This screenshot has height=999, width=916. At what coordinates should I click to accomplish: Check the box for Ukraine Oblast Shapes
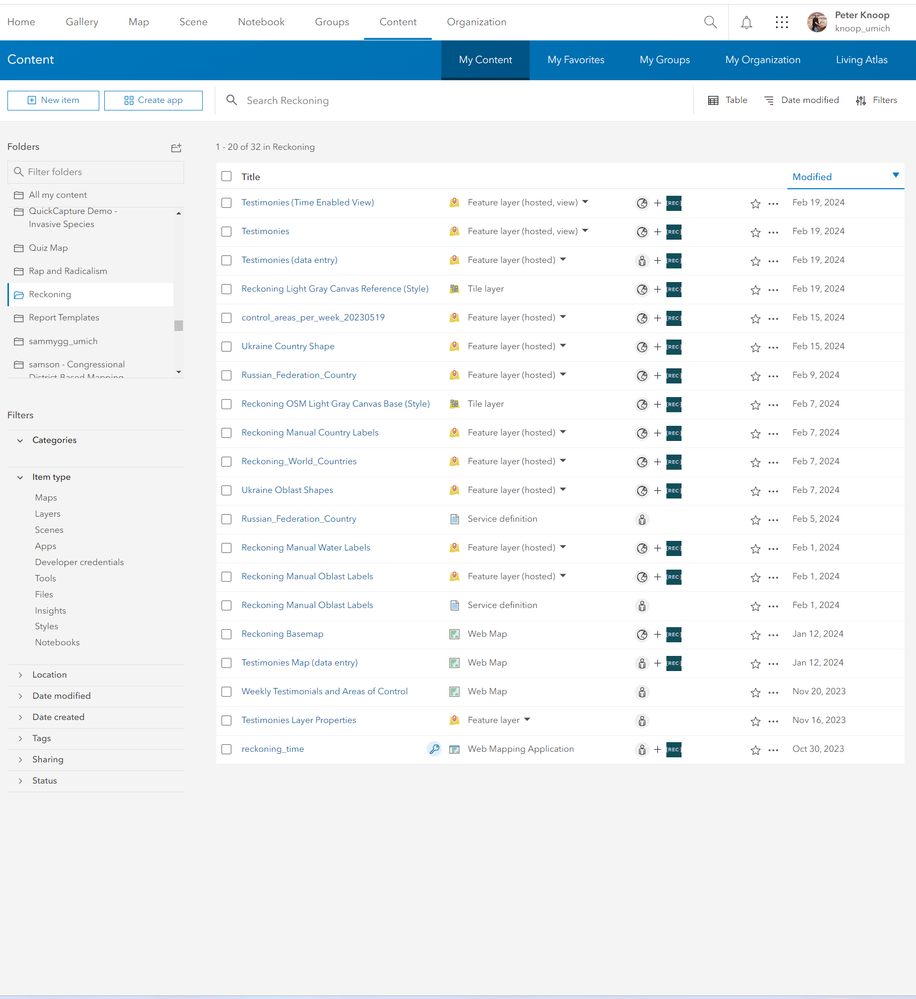pyautogui.click(x=226, y=491)
